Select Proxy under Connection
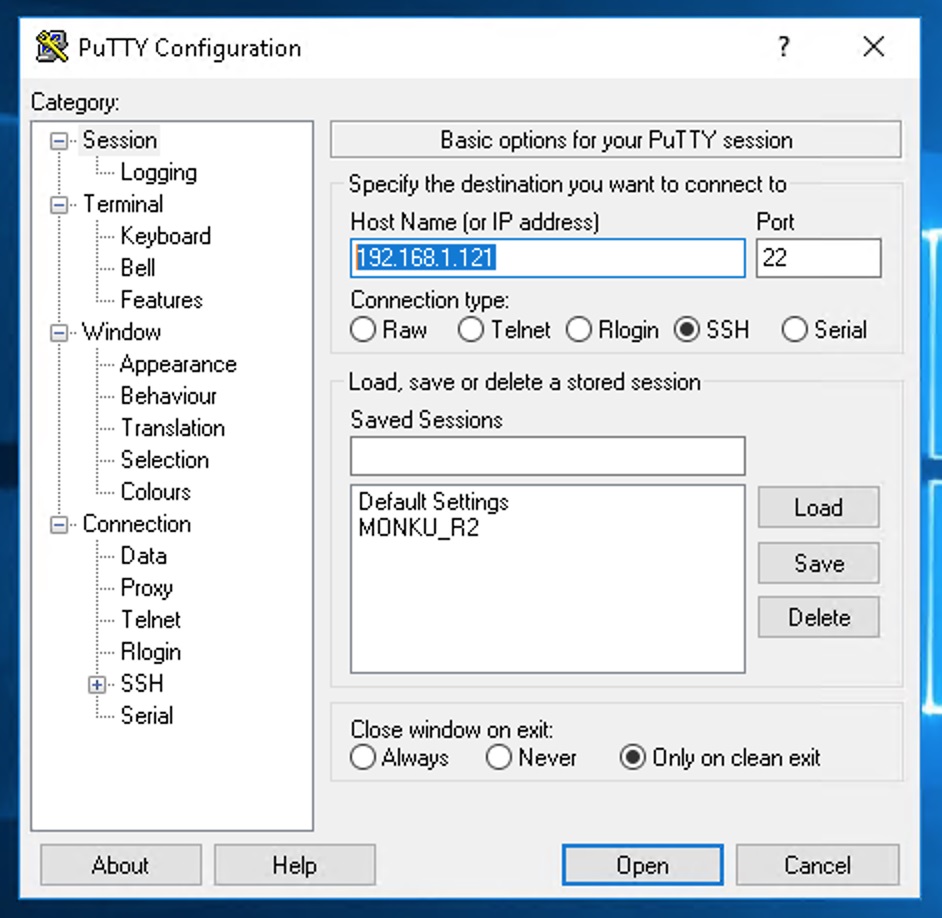942x918 pixels. pos(146,588)
